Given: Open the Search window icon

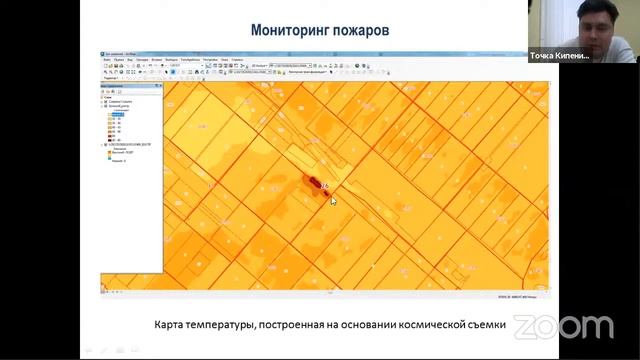Looking at the screenshot, I should (226, 66).
